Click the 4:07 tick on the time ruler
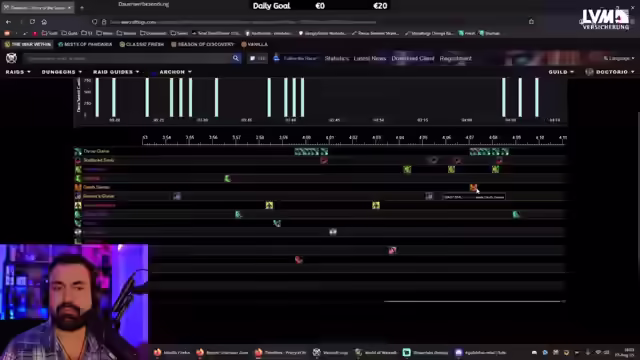The height and width of the screenshot is (360, 640). click(470, 138)
